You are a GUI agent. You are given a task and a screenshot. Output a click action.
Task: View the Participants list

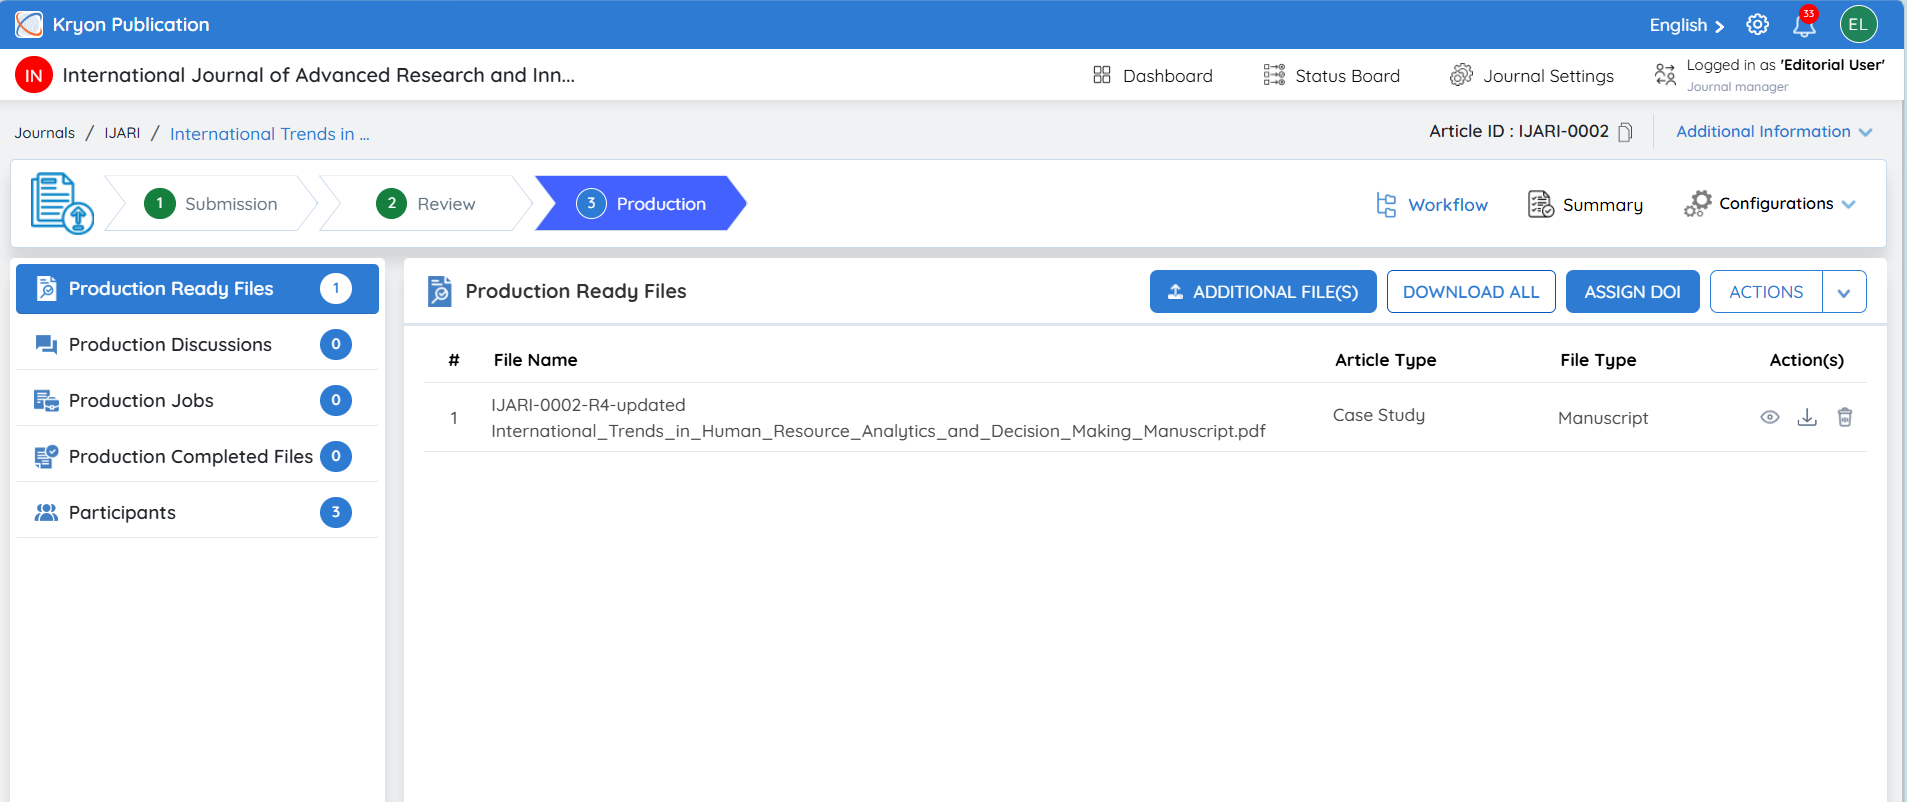pyautogui.click(x=197, y=513)
